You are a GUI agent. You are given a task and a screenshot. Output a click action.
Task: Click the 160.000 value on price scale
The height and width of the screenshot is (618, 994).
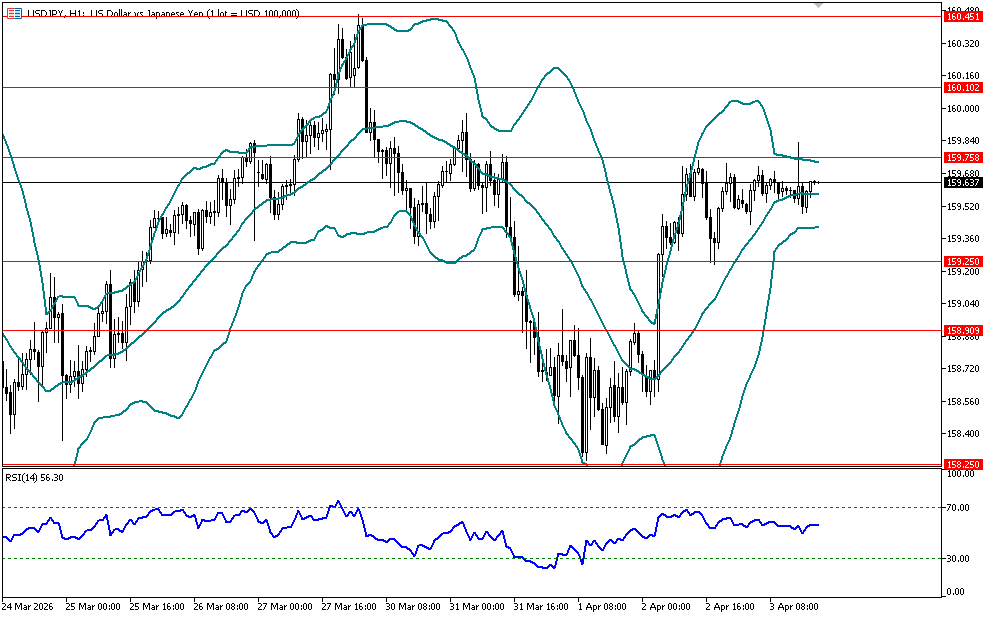(x=960, y=108)
